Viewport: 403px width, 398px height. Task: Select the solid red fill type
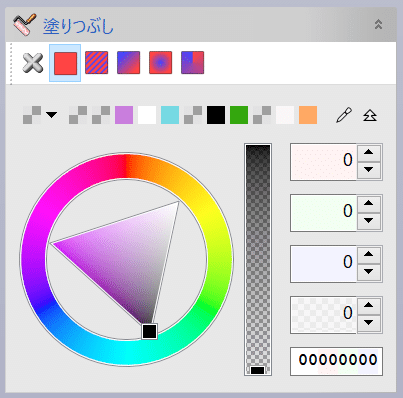click(65, 63)
